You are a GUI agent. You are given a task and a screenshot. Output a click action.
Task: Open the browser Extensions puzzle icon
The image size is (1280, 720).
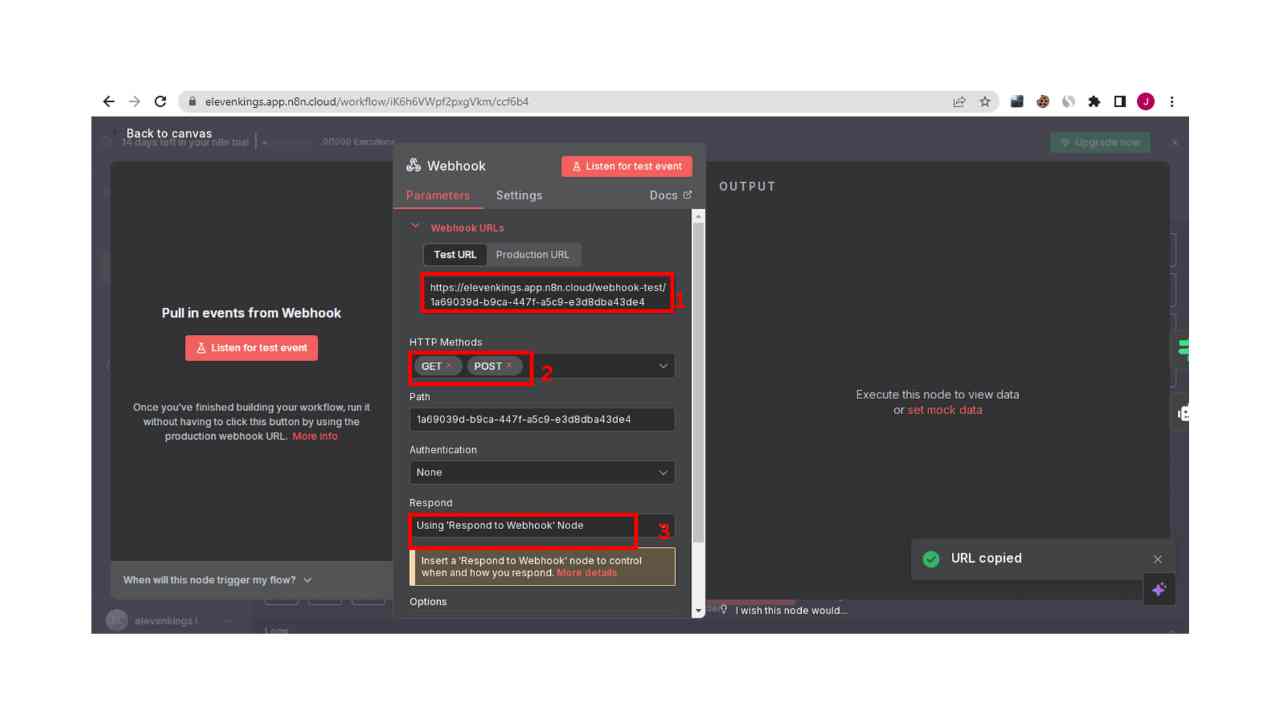coord(1094,101)
